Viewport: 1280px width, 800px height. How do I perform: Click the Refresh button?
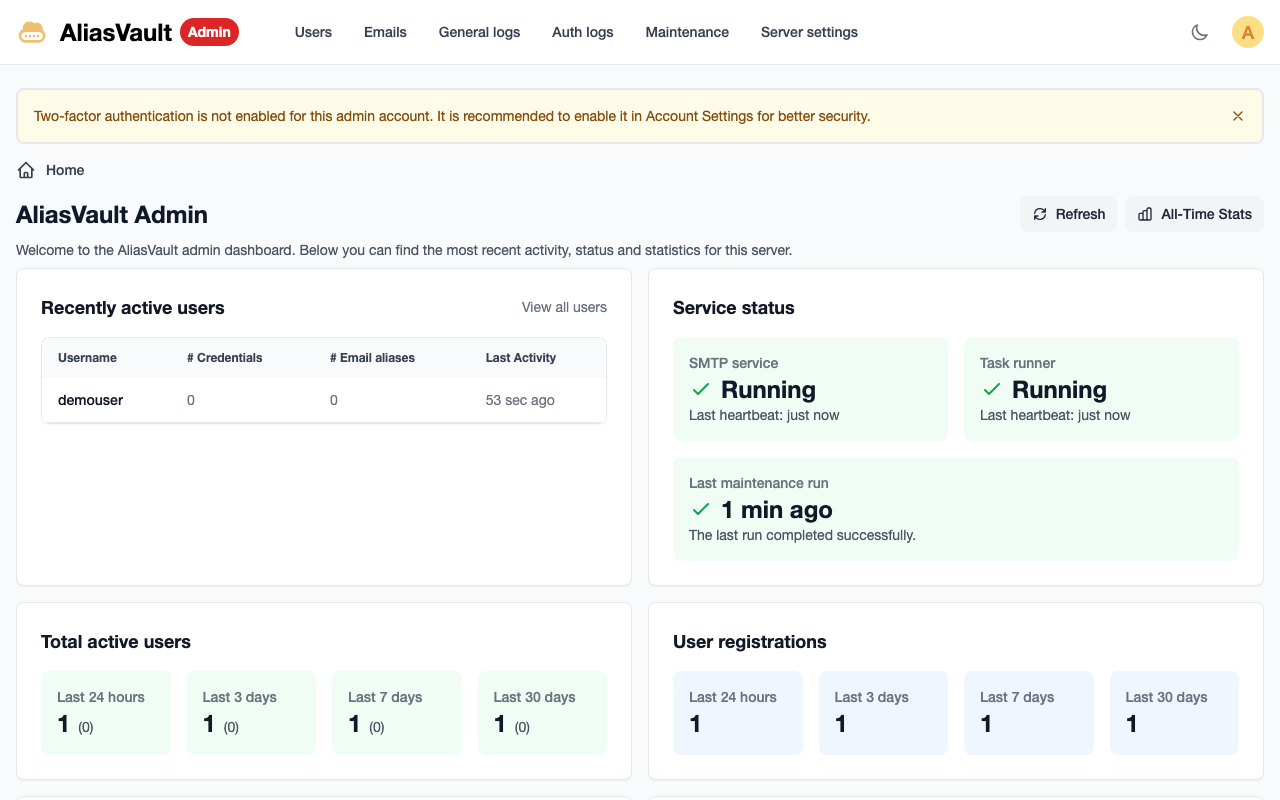[1068, 214]
